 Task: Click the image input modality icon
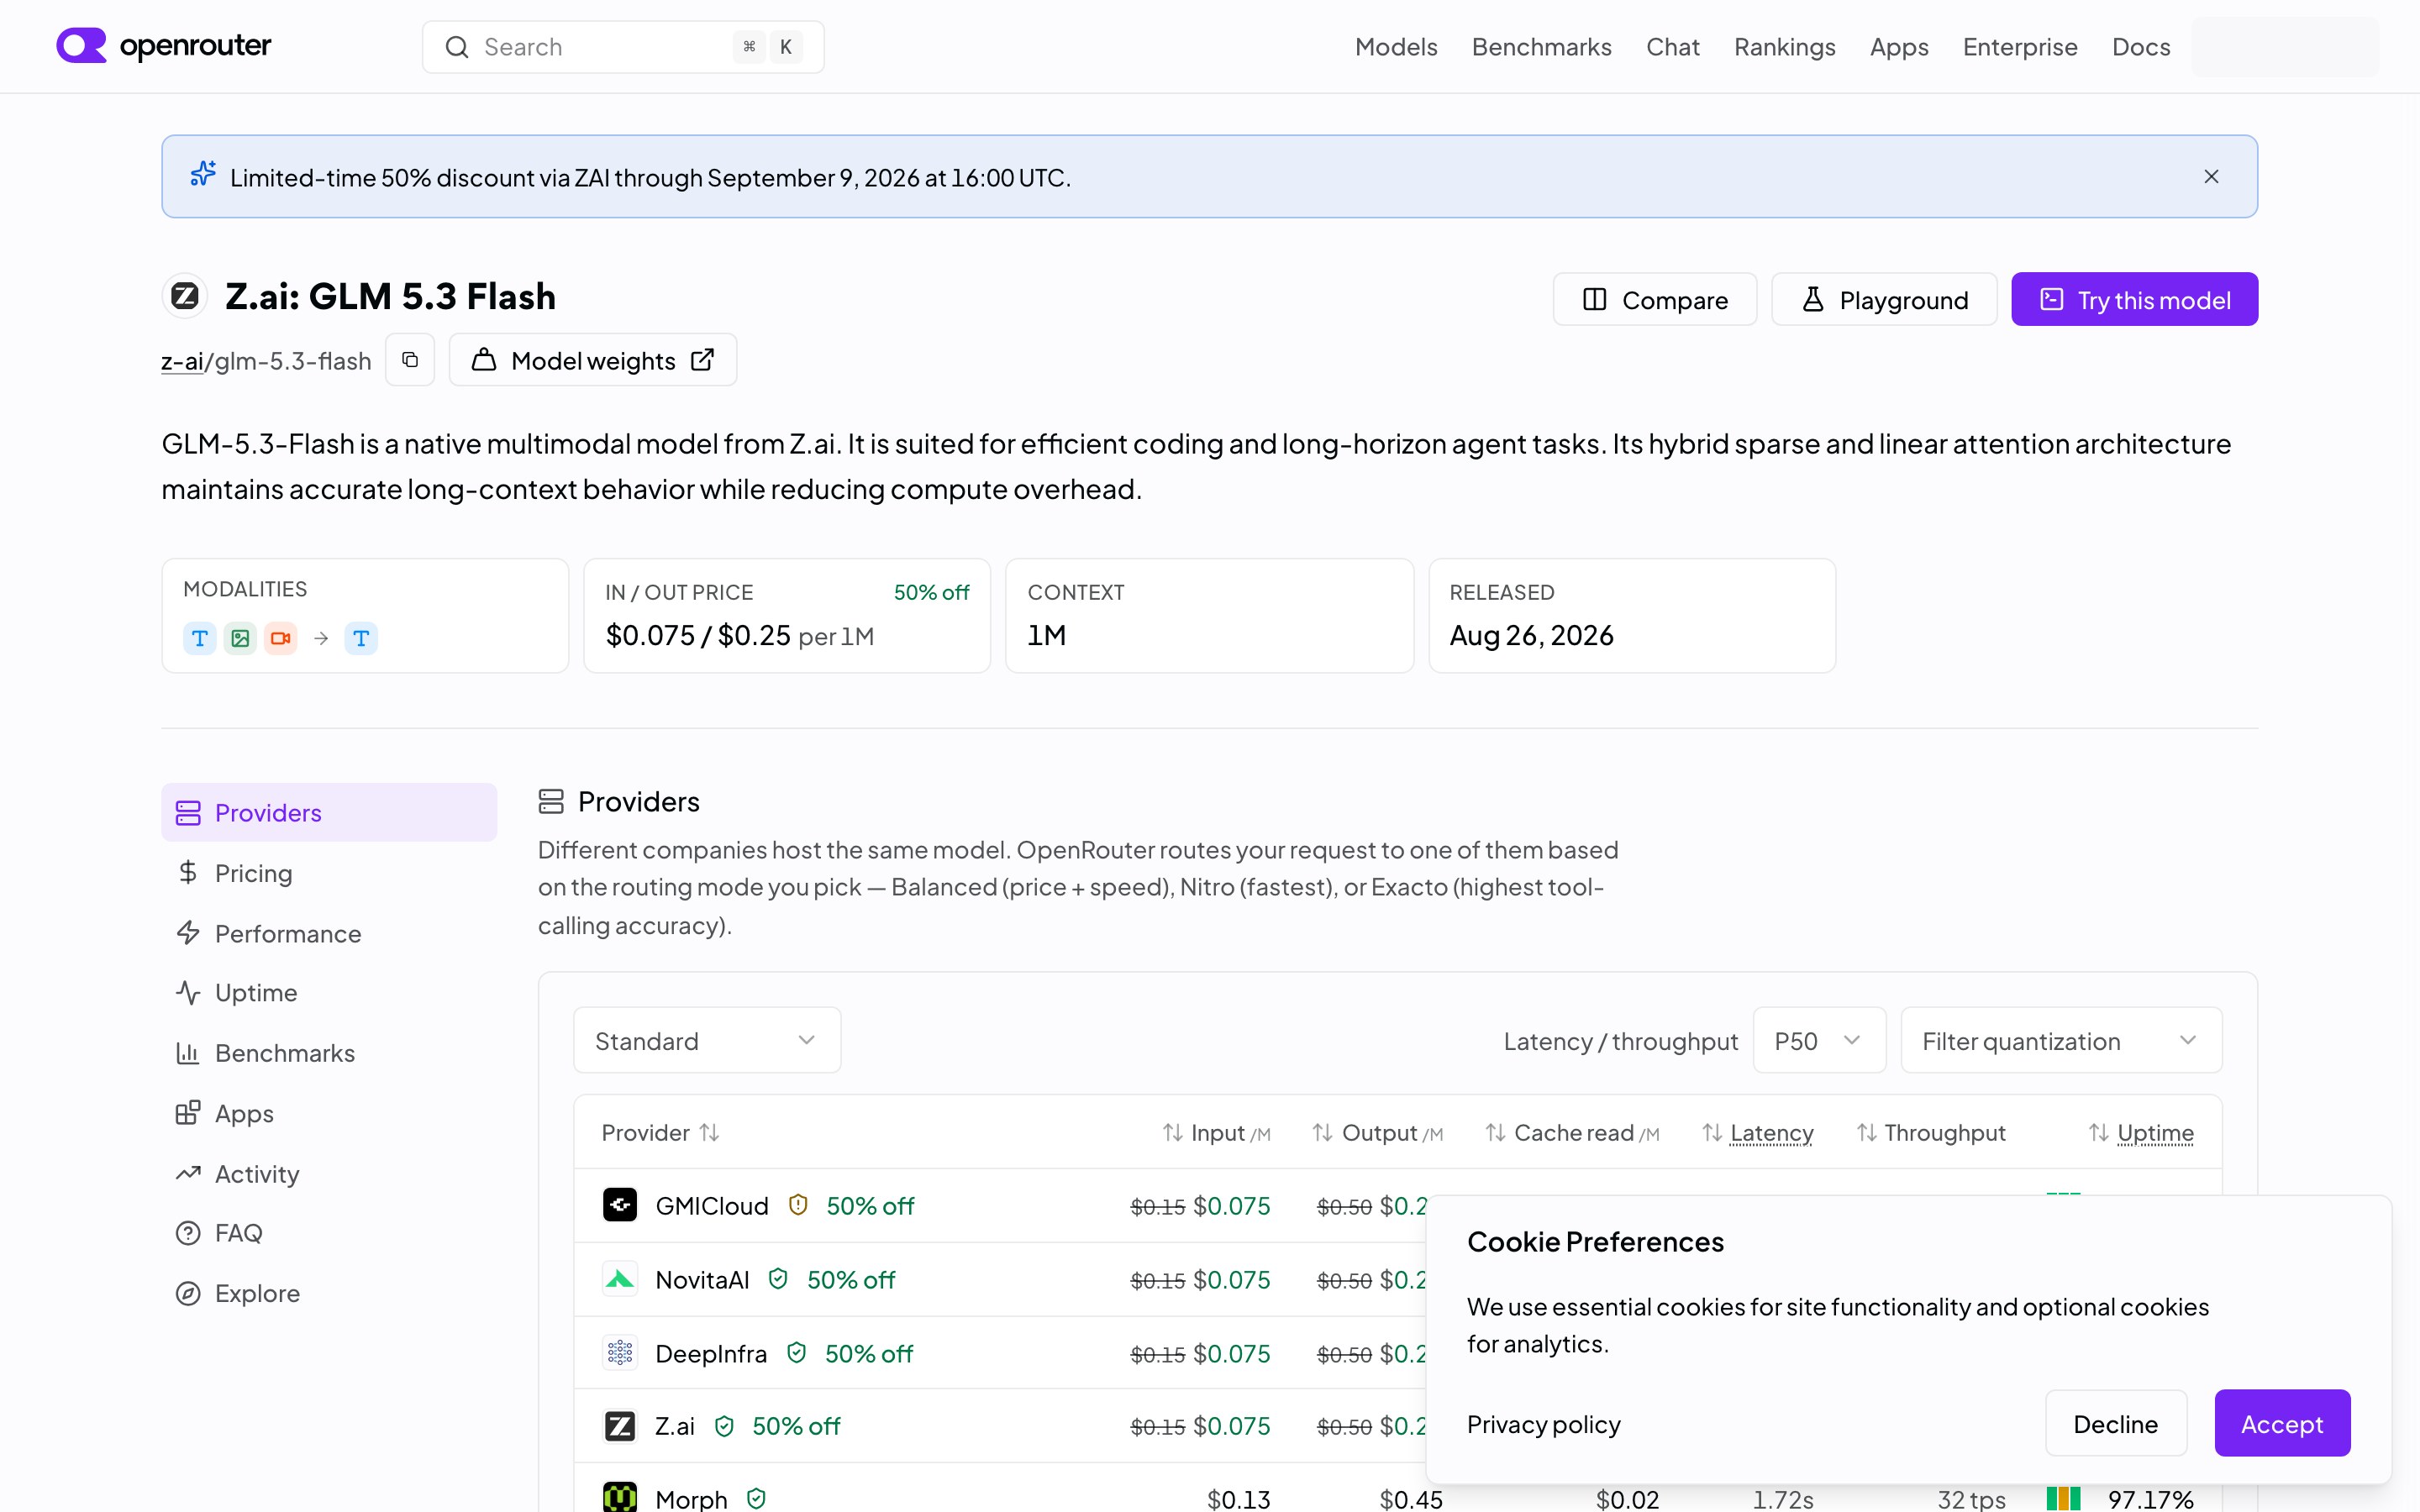[x=240, y=638]
